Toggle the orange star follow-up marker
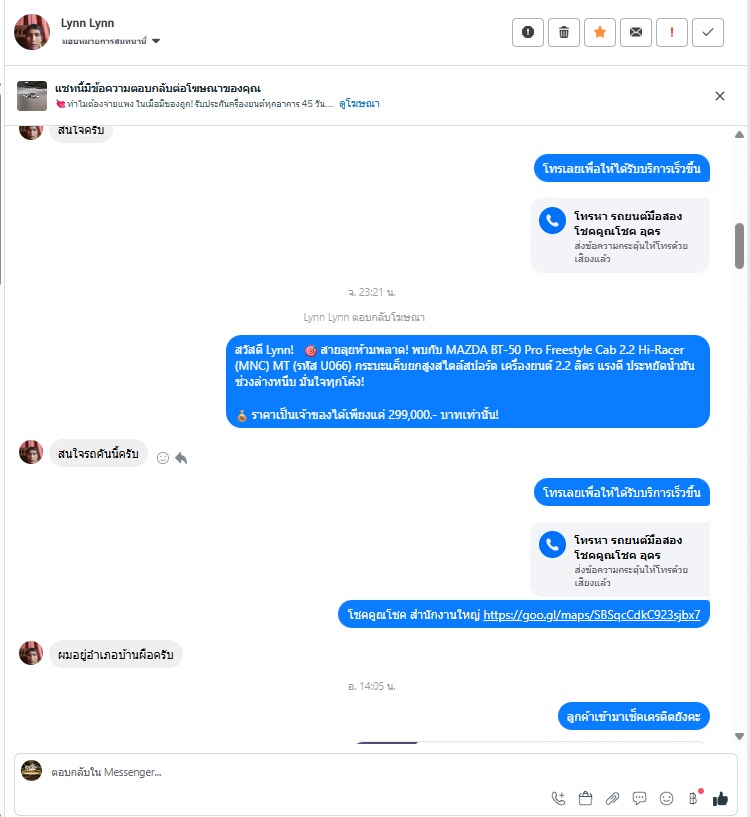This screenshot has height=817, width=750. pos(599,32)
